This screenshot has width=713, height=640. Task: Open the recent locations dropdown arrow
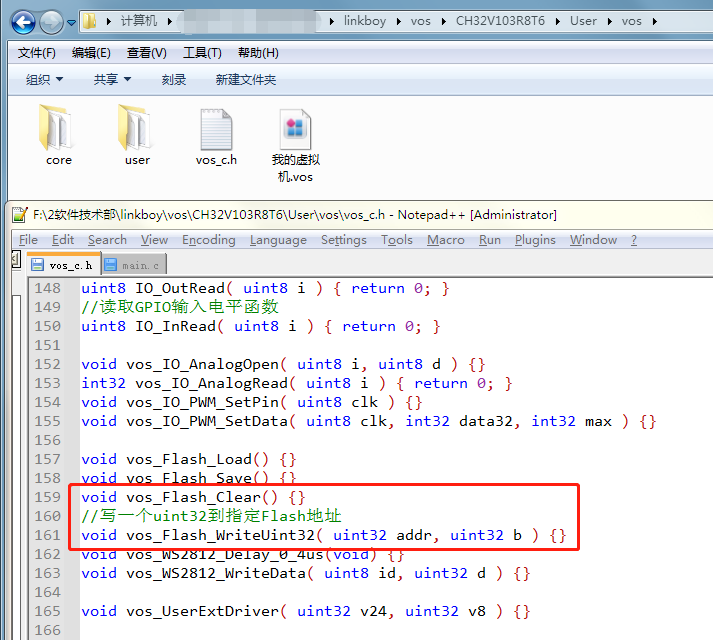pyautogui.click(x=71, y=22)
